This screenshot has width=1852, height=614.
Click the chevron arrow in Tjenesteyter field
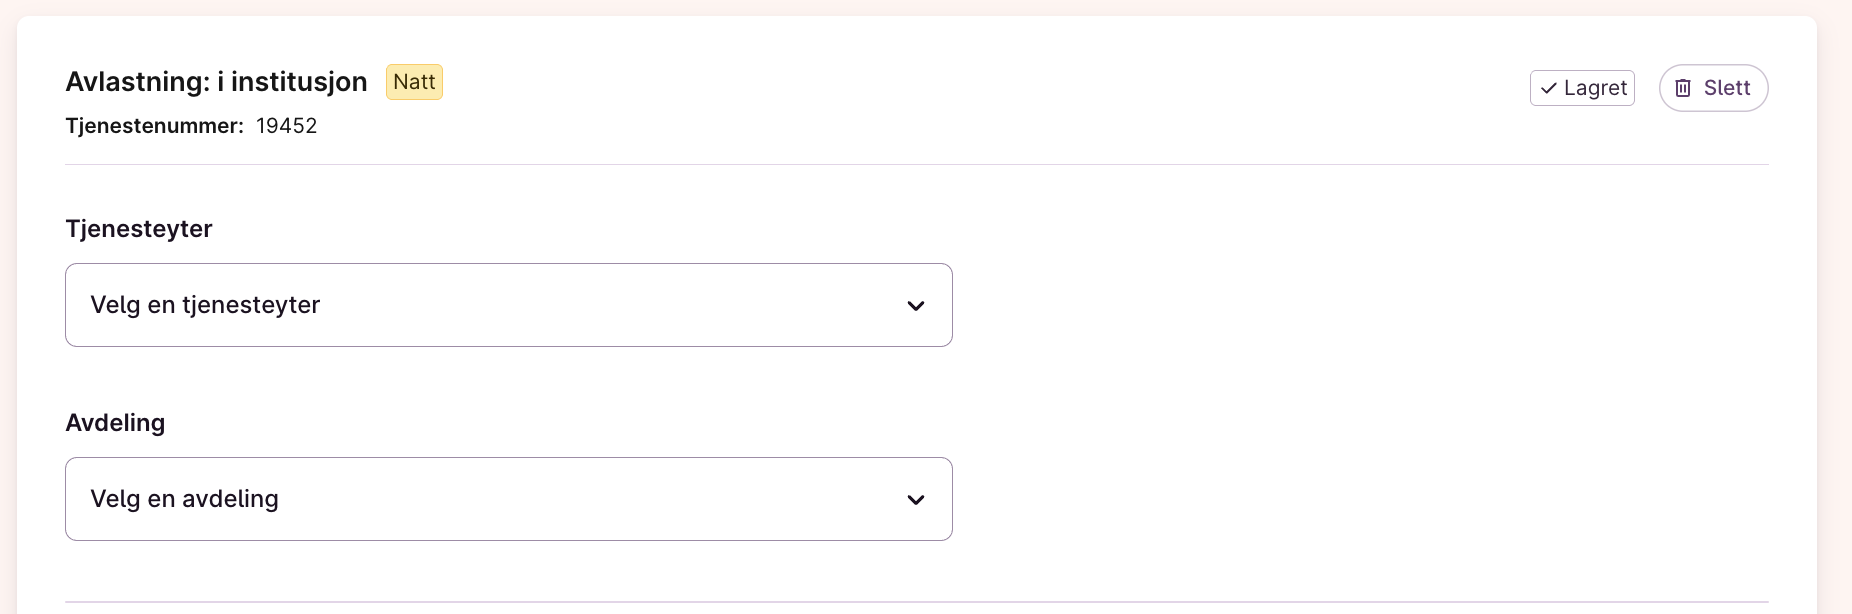(915, 306)
